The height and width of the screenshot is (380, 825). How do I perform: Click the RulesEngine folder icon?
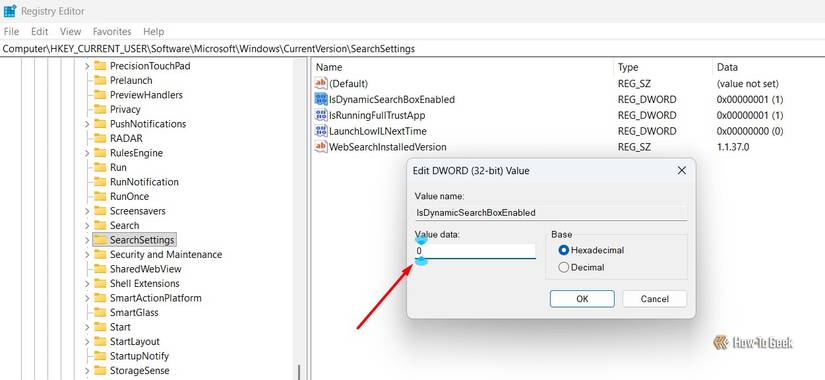pos(100,153)
